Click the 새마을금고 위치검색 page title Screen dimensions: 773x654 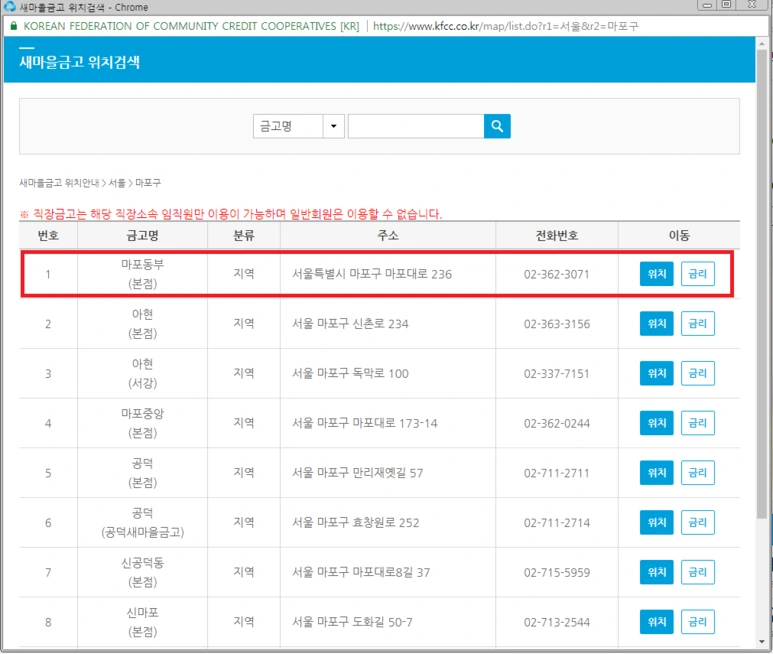pos(79,62)
